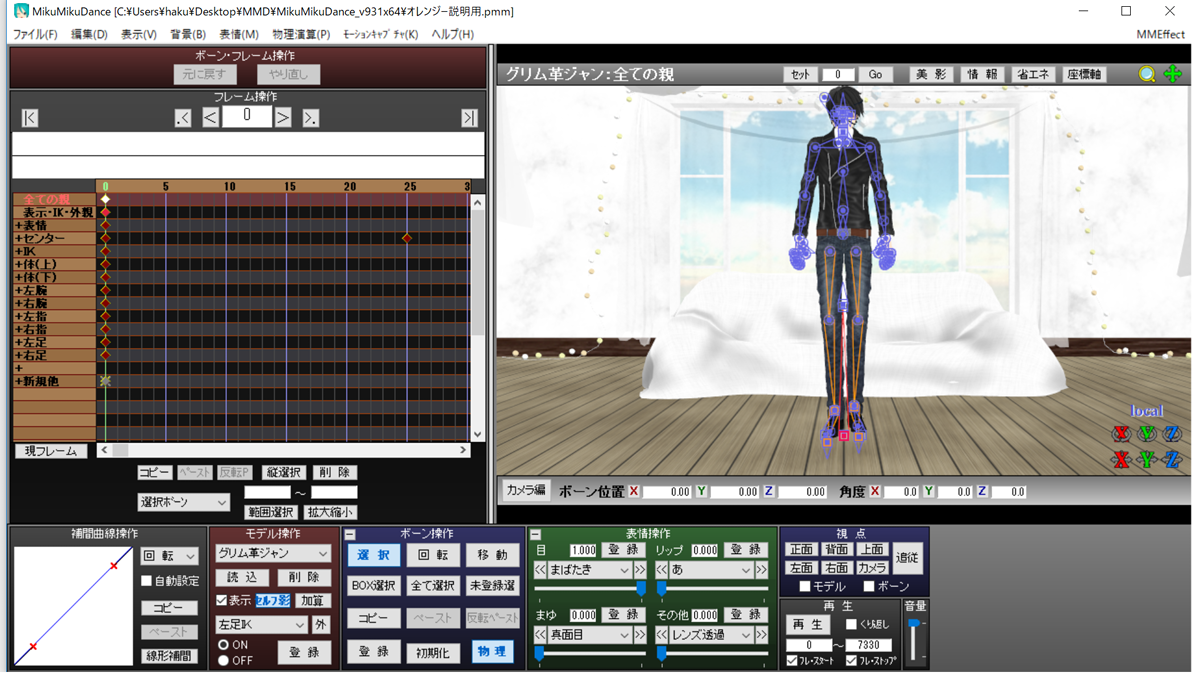Open the 背景(B) menu
The image size is (1192, 673).
188,34
